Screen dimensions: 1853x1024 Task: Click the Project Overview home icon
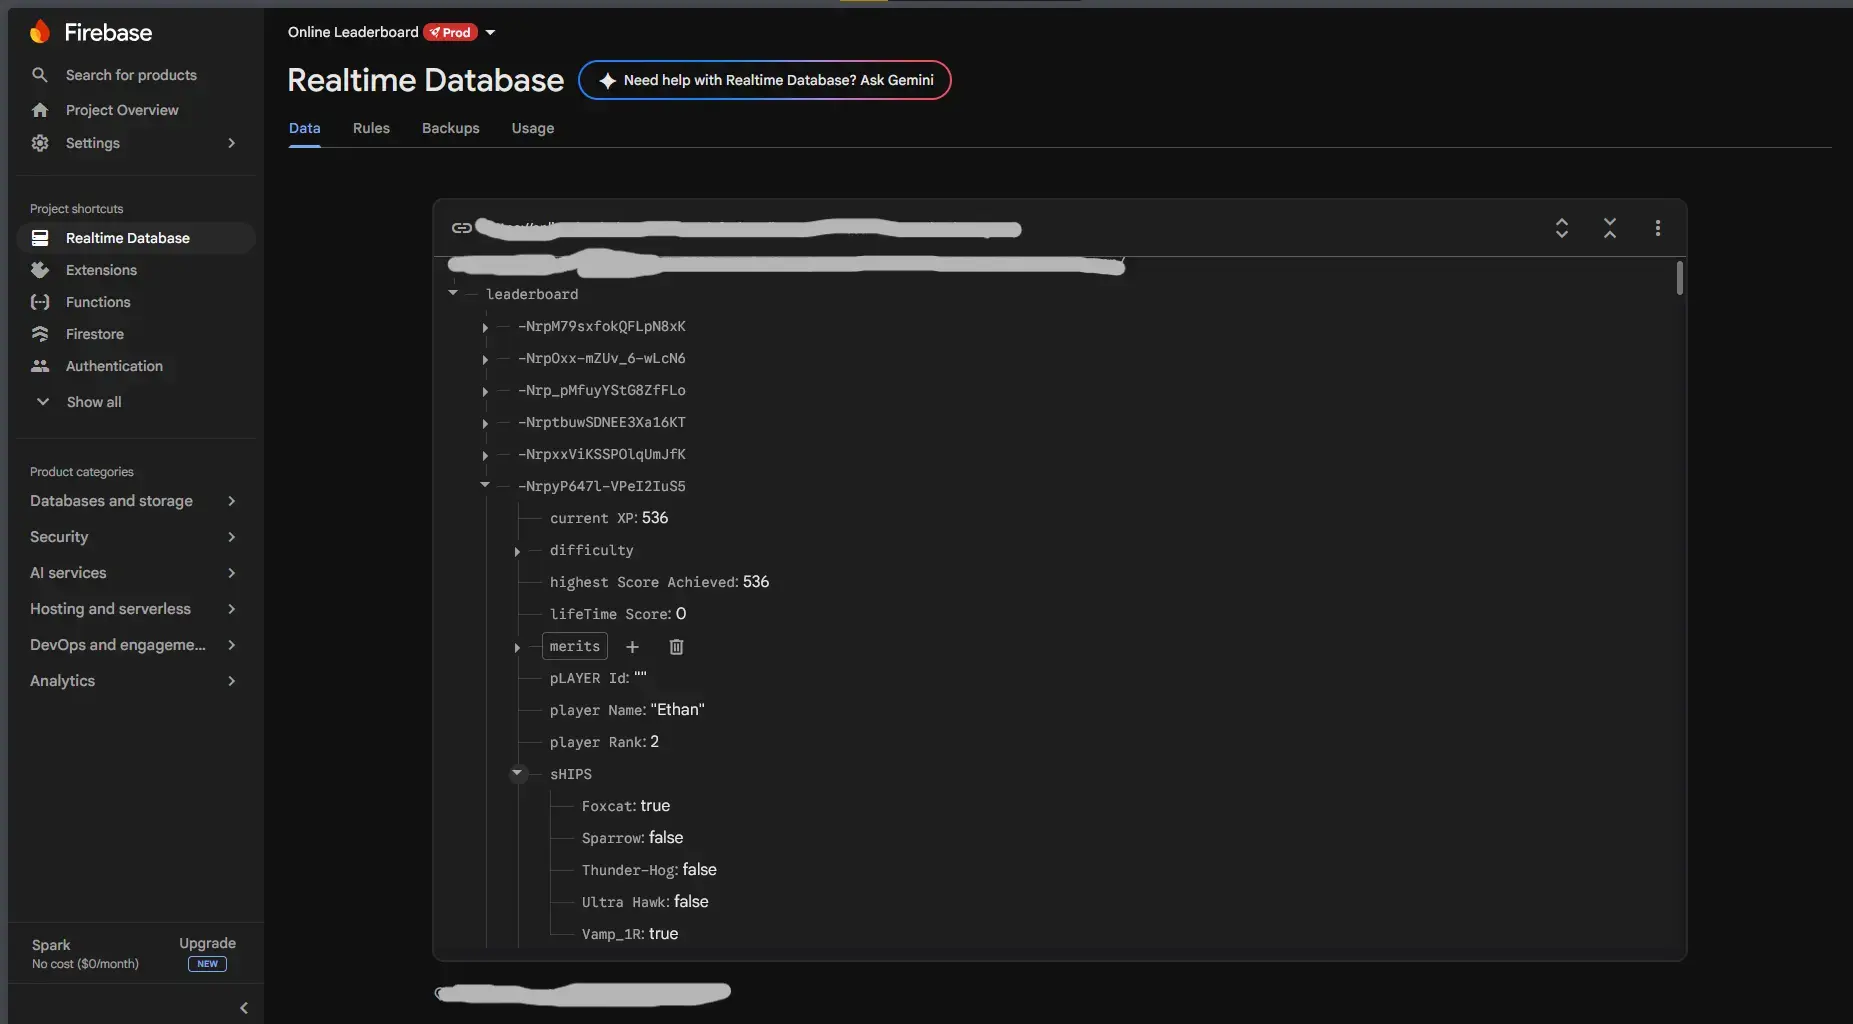point(40,110)
